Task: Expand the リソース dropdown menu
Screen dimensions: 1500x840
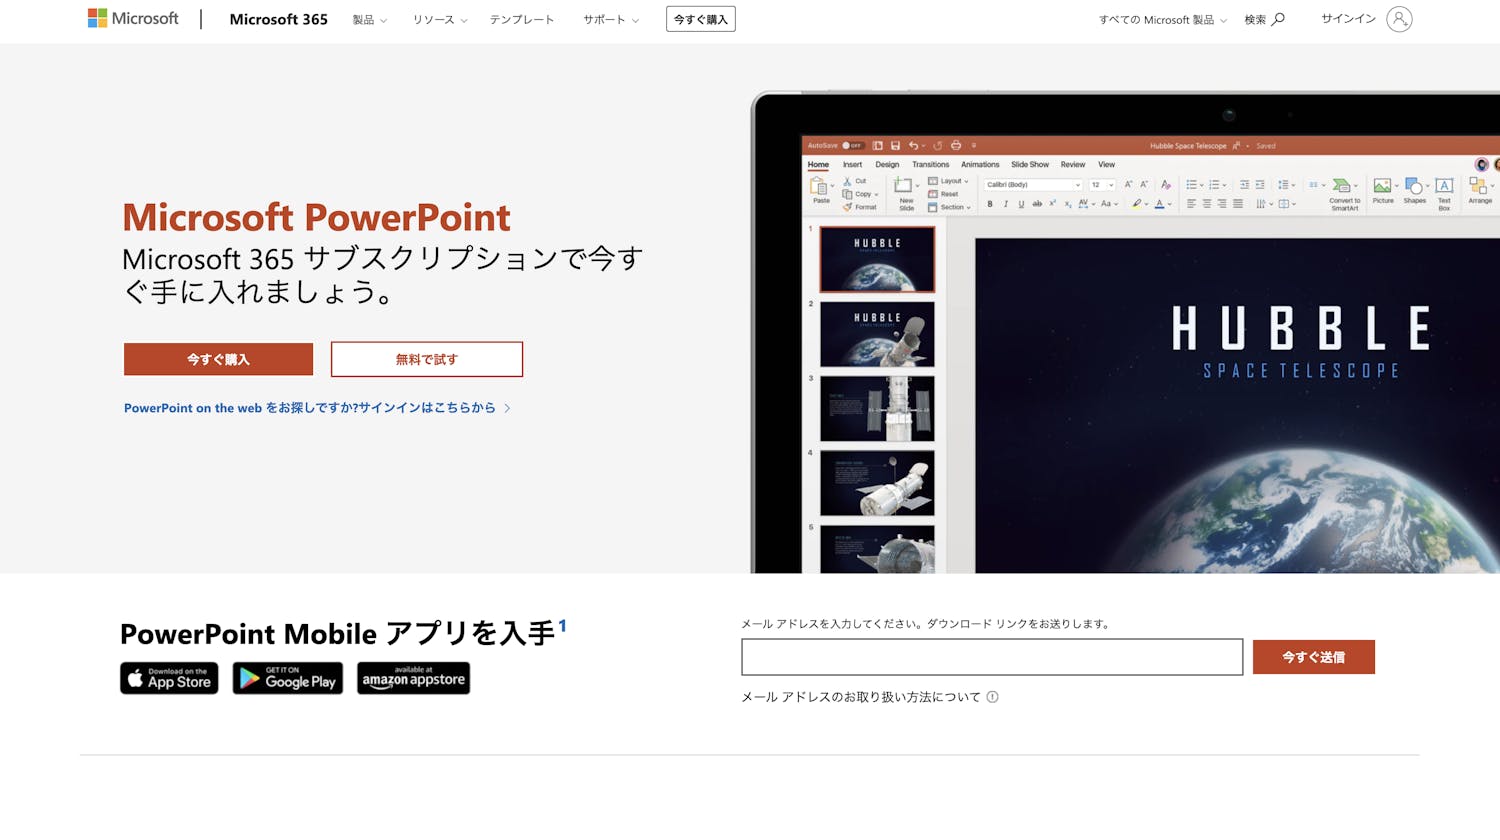Action: 439,20
